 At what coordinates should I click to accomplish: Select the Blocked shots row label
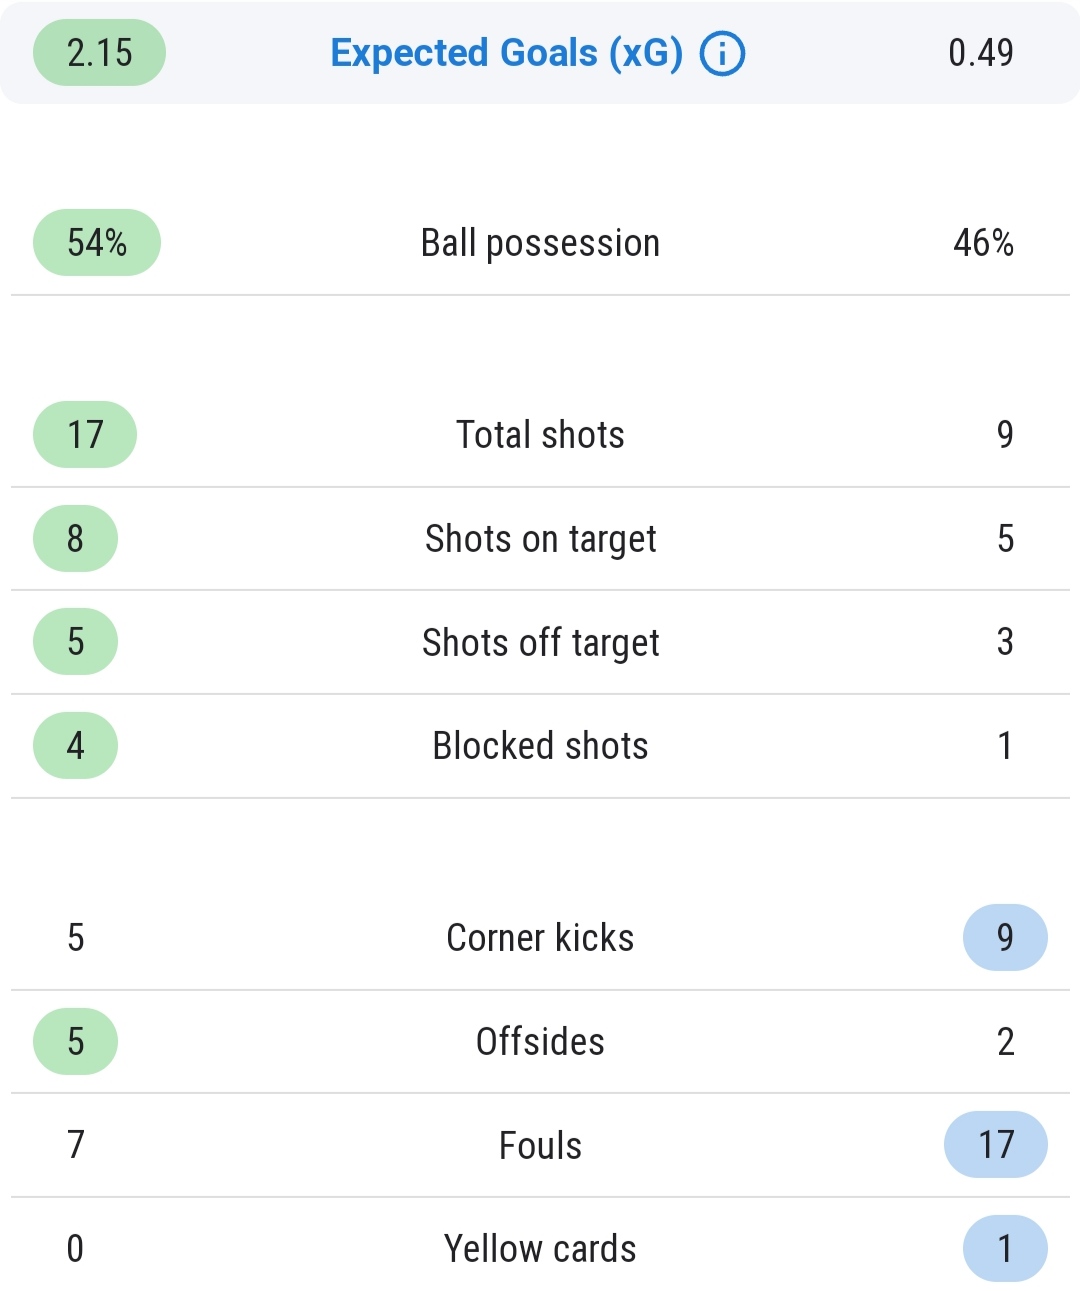540,746
